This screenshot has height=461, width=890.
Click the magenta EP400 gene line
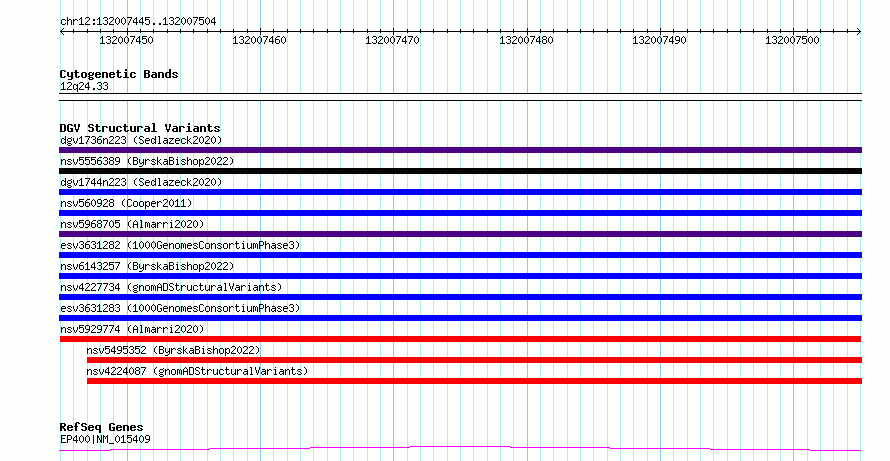460,449
